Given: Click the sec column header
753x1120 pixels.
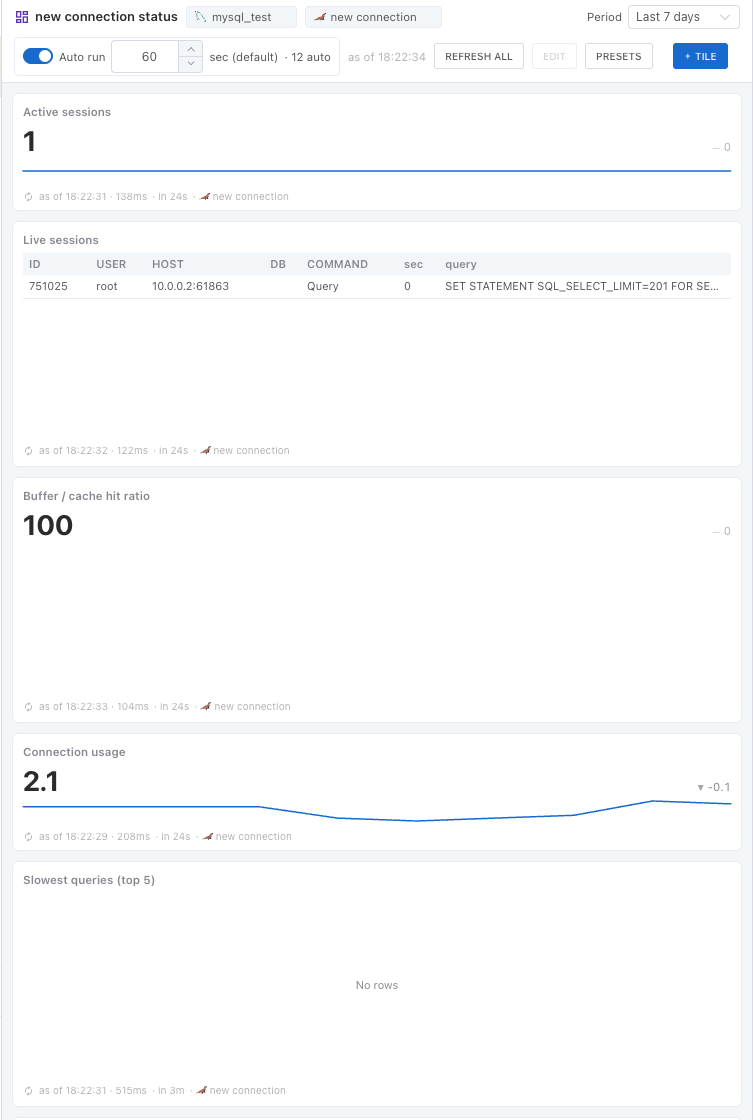Looking at the screenshot, I should 413,264.
